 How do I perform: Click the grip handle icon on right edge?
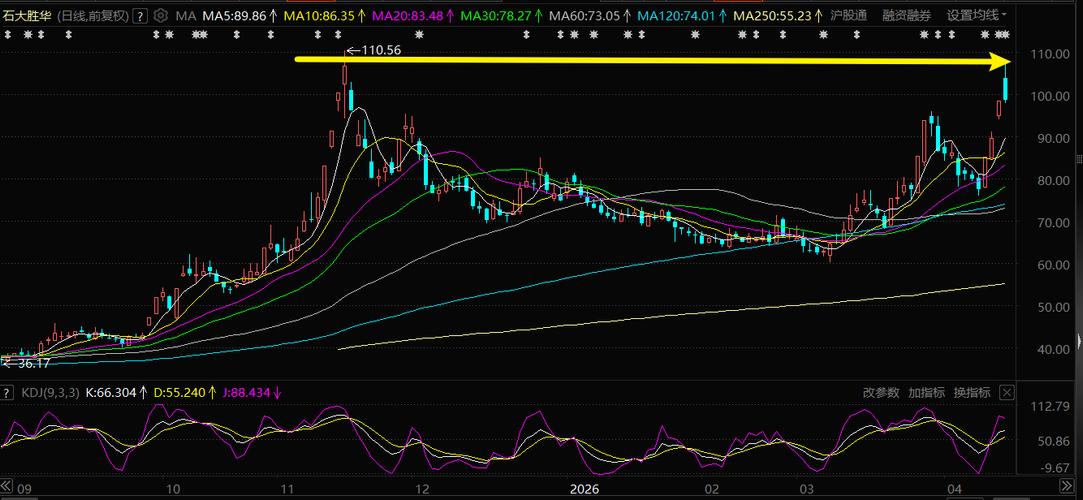1080,159
